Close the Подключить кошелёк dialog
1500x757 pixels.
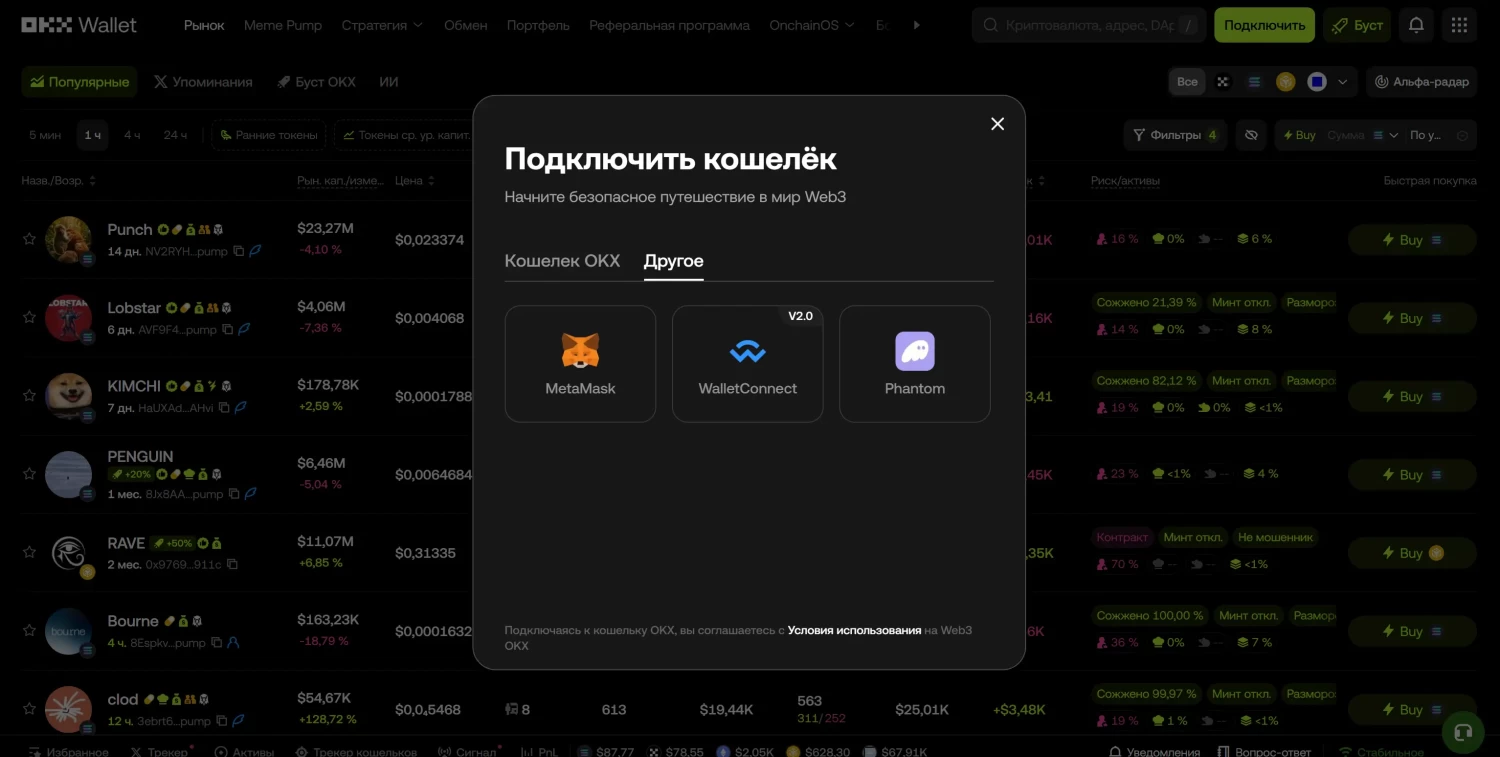click(997, 124)
